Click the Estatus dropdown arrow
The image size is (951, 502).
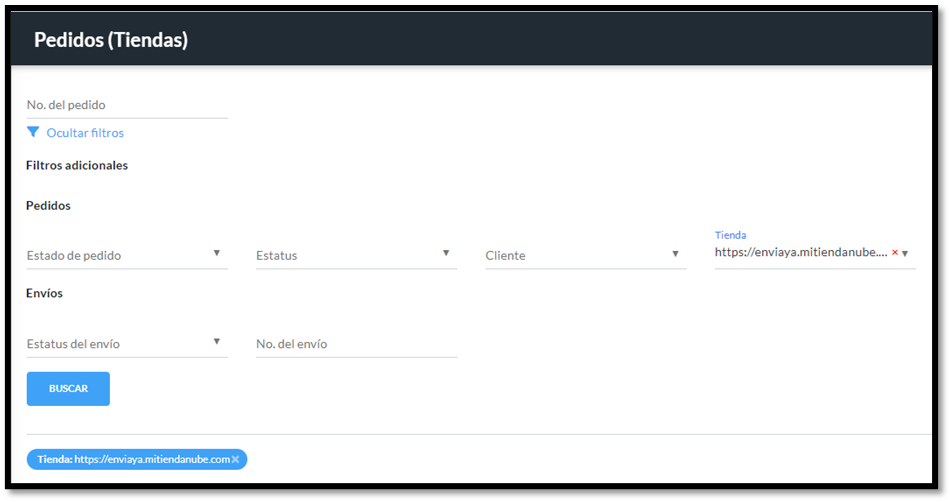[446, 253]
